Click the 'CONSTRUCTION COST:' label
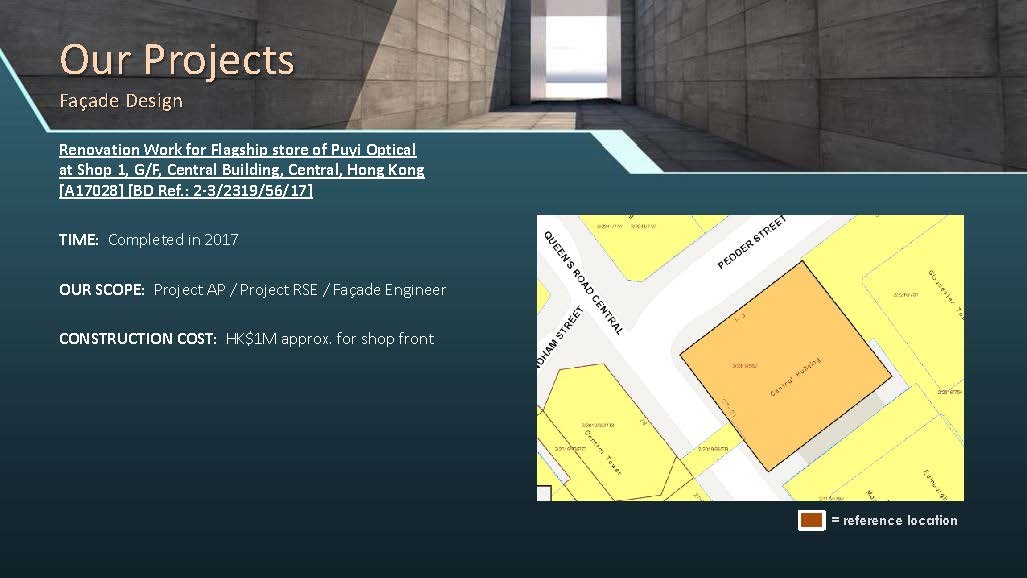The height and width of the screenshot is (578, 1027). (138, 339)
